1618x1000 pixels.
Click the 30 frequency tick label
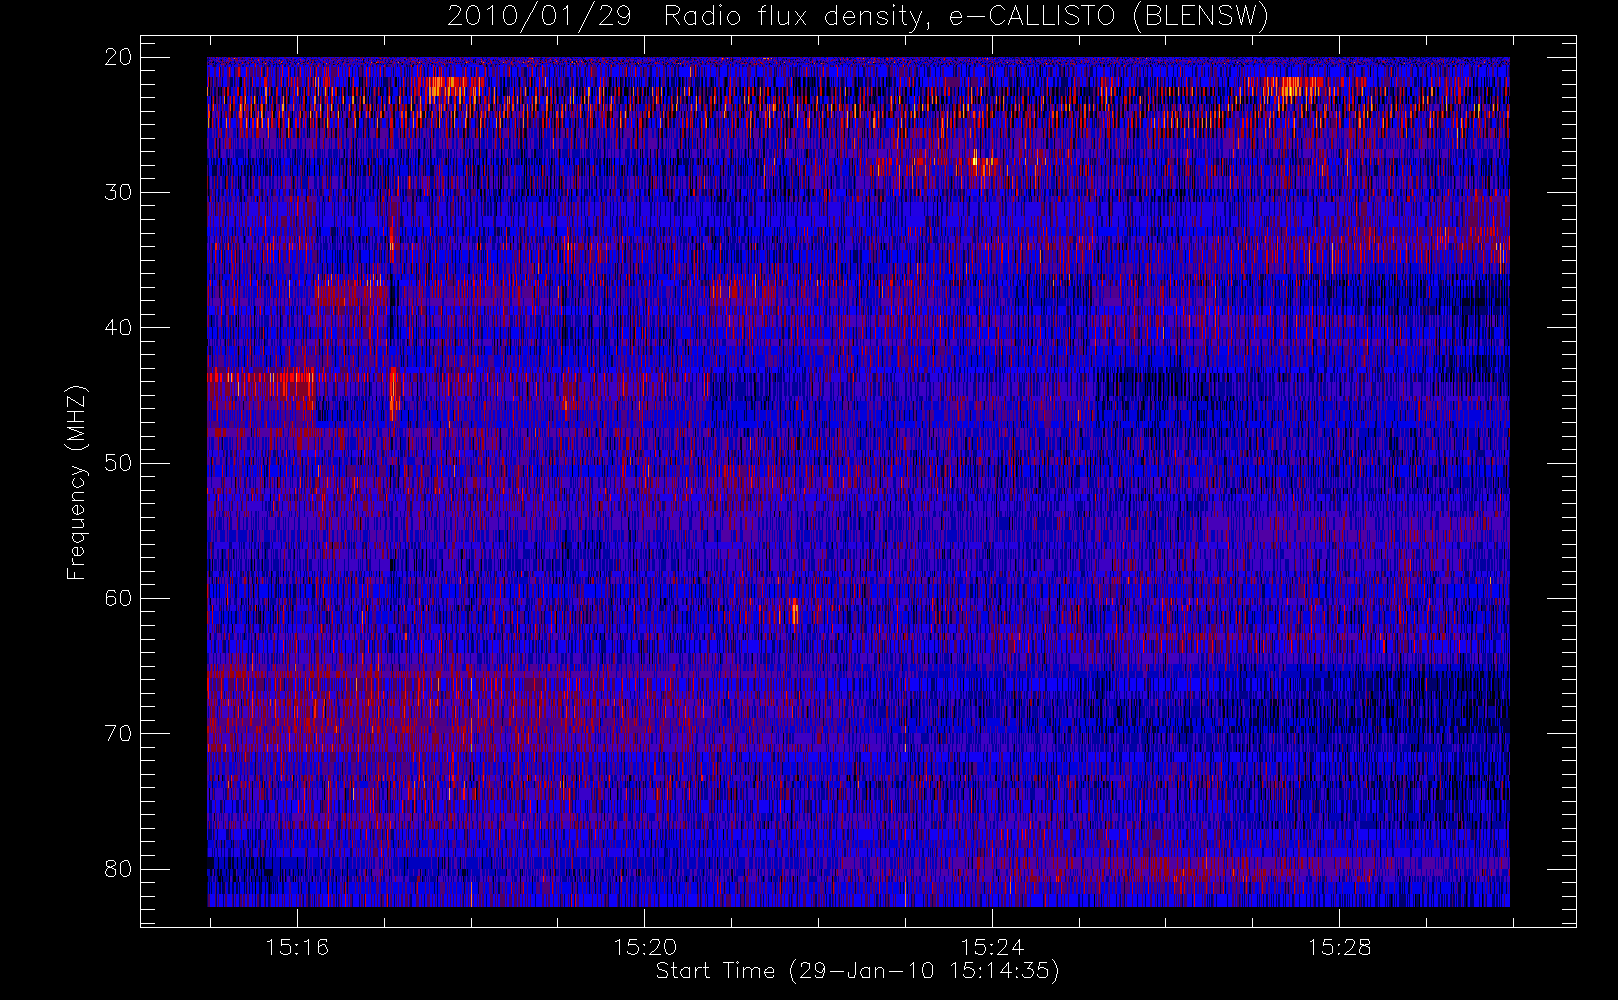(x=118, y=192)
